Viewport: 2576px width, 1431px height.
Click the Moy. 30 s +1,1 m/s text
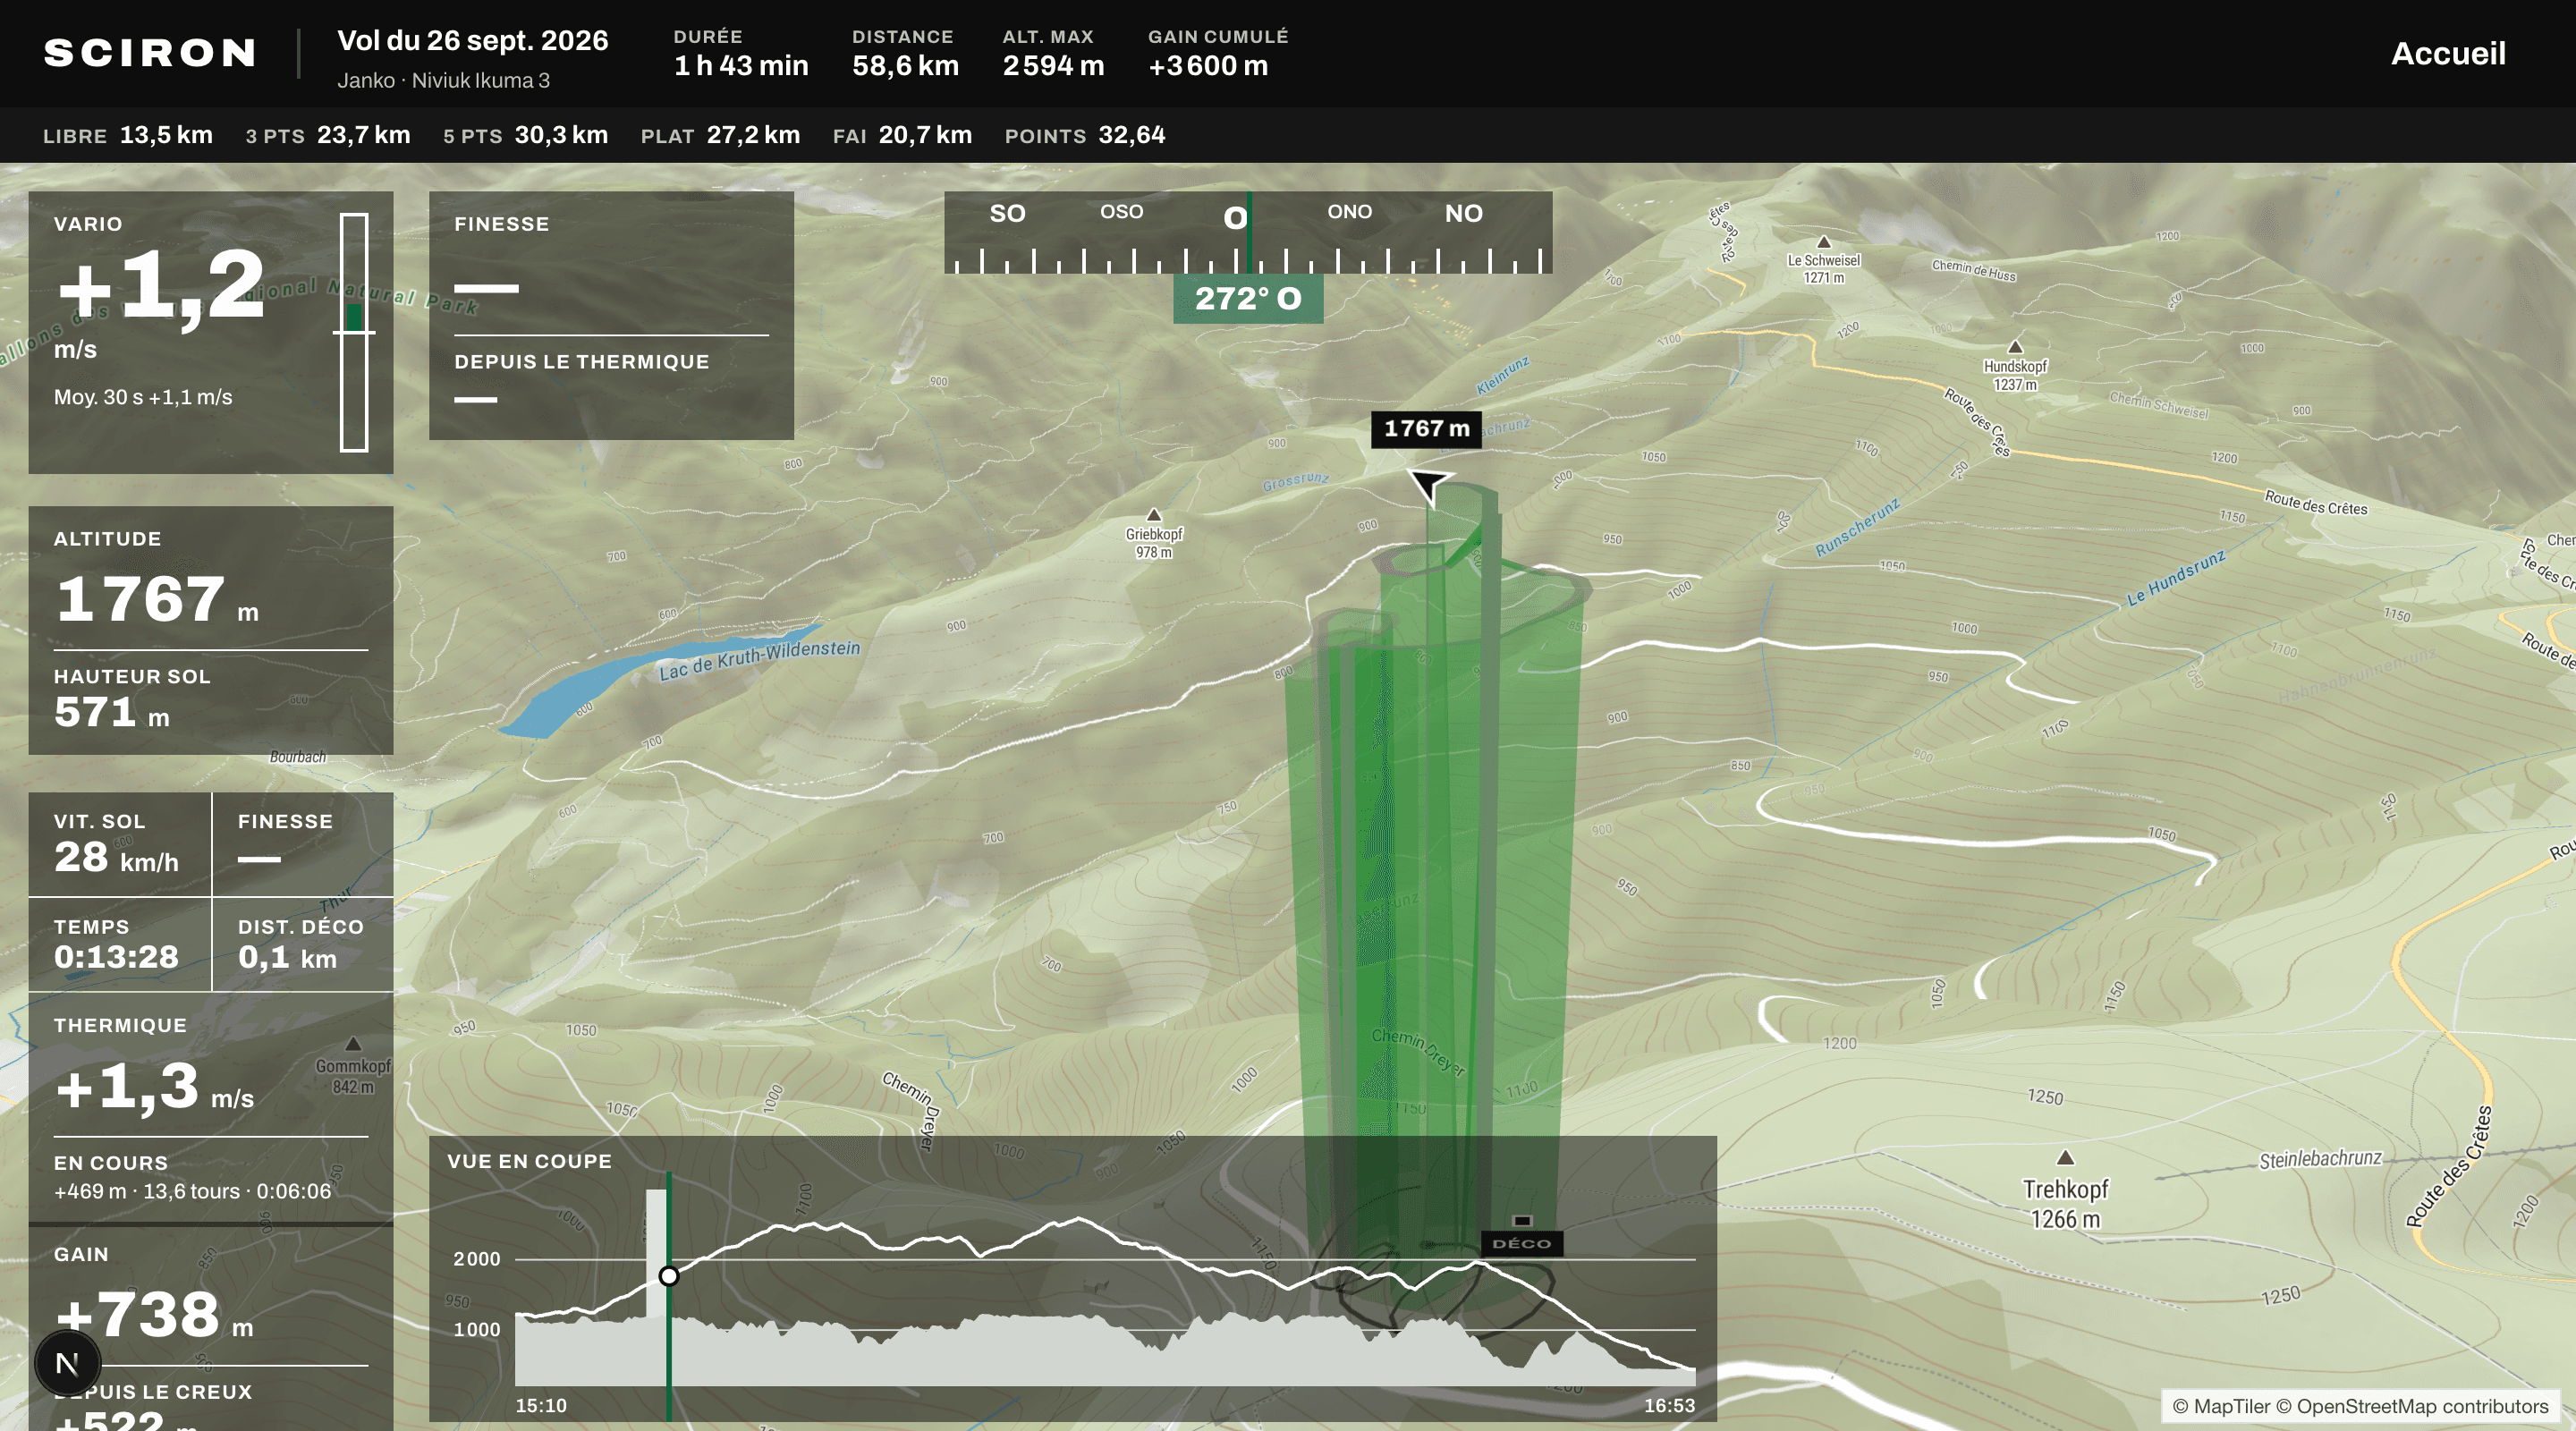[143, 397]
